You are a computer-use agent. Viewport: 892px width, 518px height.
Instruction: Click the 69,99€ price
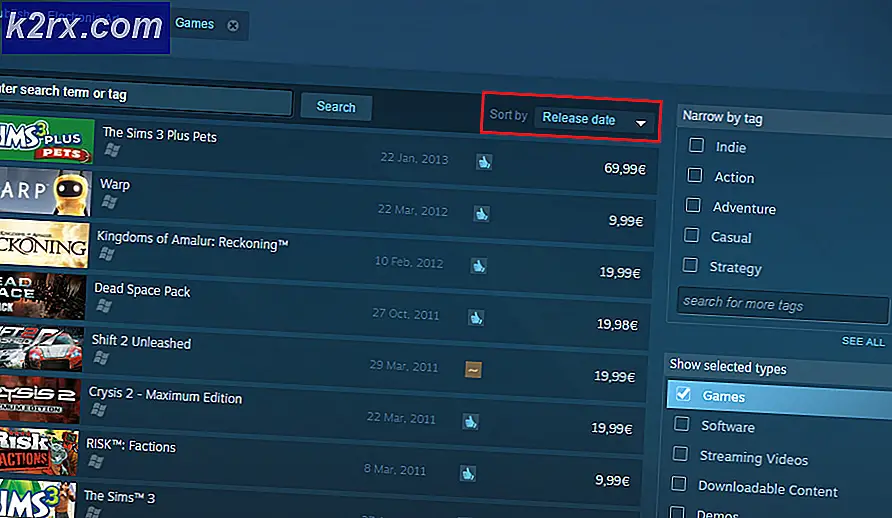(x=625, y=169)
